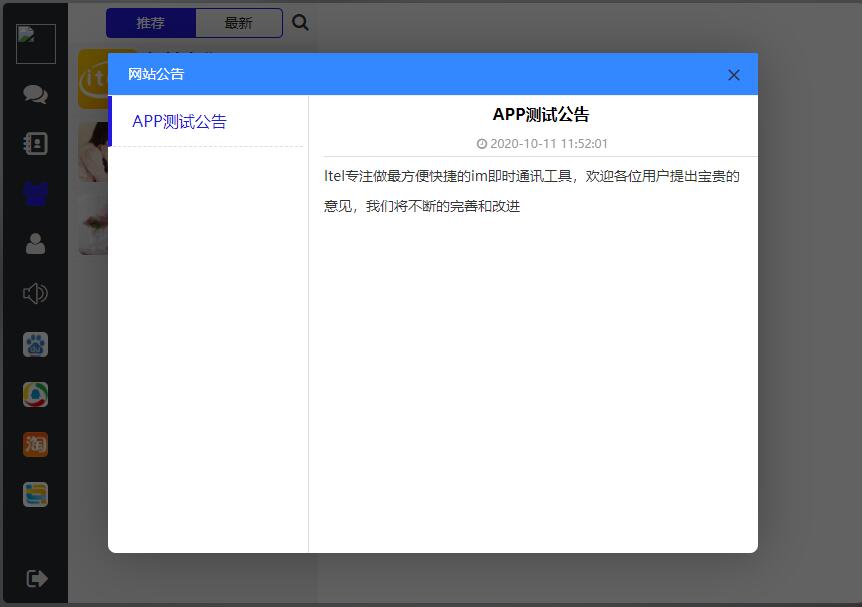Open the contacts address book icon
The height and width of the screenshot is (607, 862).
click(35, 144)
